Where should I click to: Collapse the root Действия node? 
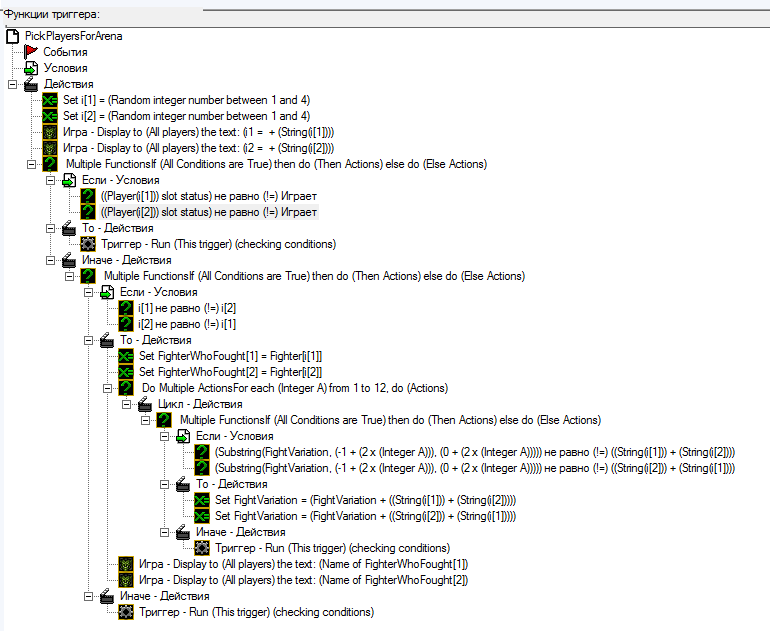(x=12, y=84)
